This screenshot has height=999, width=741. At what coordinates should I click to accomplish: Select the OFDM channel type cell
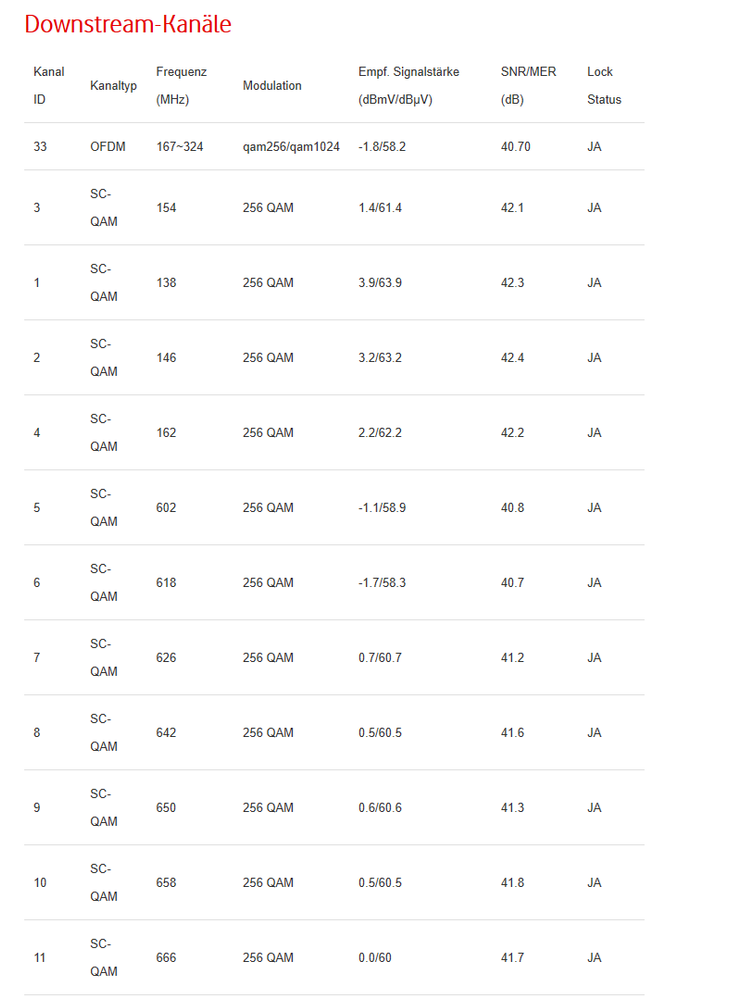(108, 147)
